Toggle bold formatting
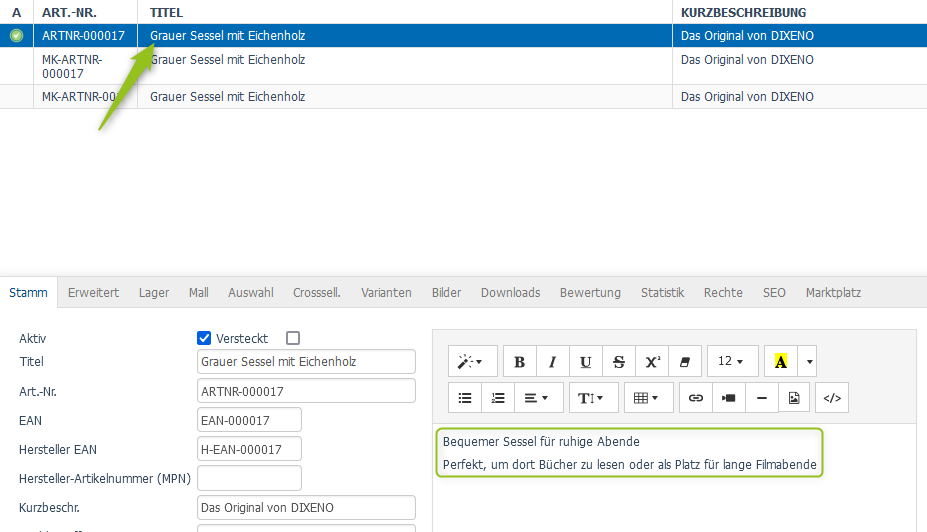The image size is (927, 532). tap(520, 361)
